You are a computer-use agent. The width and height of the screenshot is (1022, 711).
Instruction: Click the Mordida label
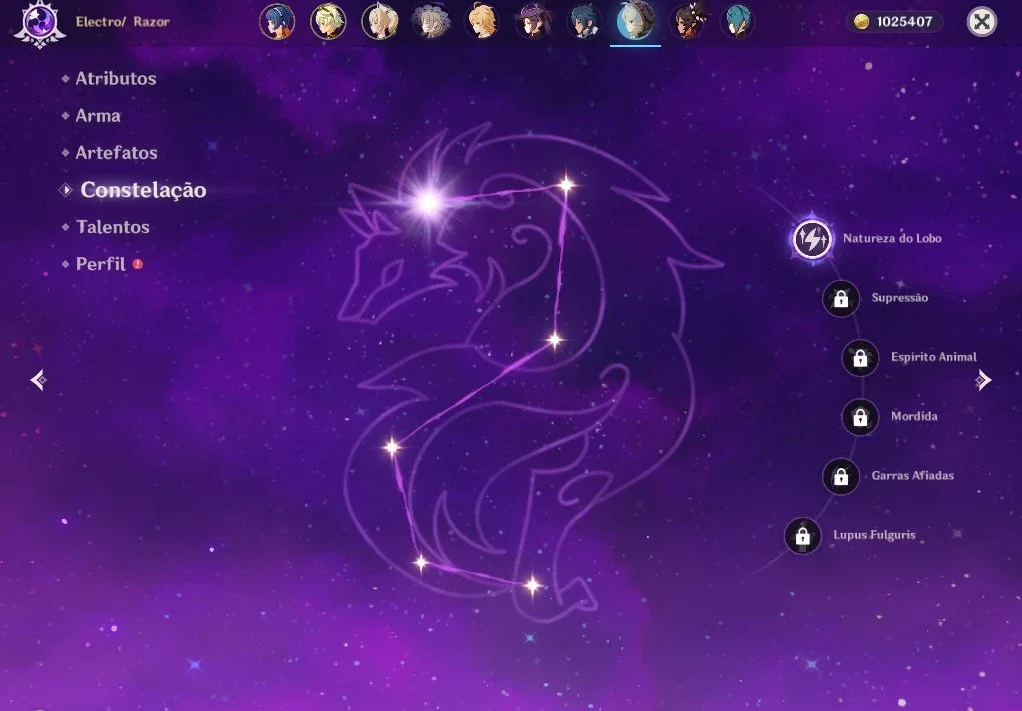click(914, 416)
